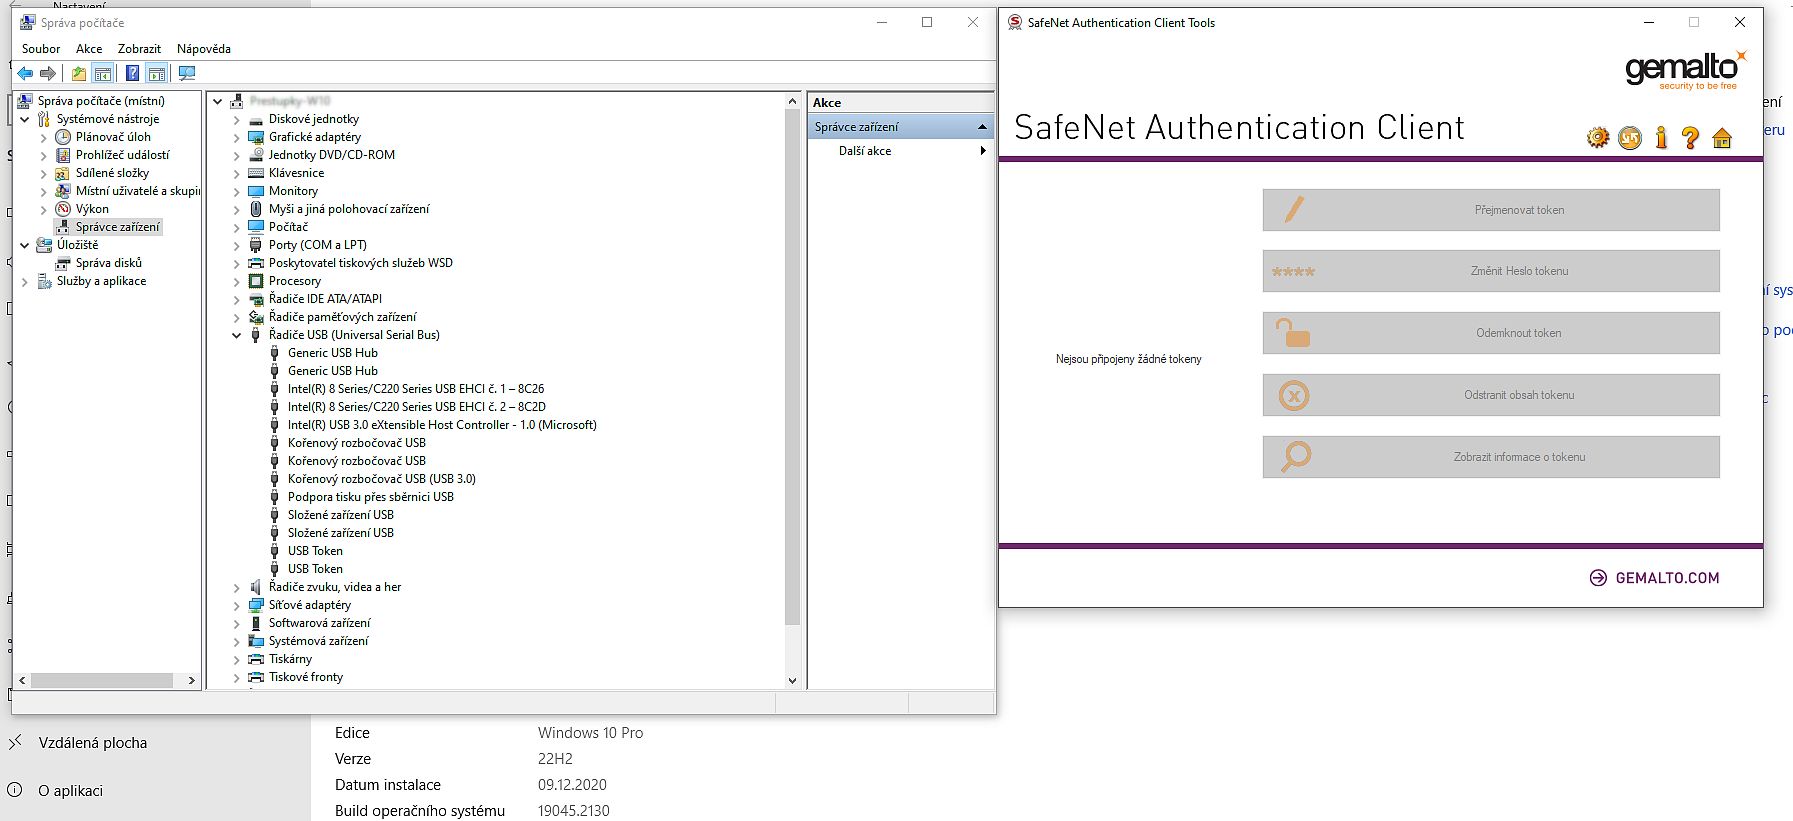The image size is (1793, 821).
Task: Open the SafeNet About info icon
Action: pos(1660,138)
